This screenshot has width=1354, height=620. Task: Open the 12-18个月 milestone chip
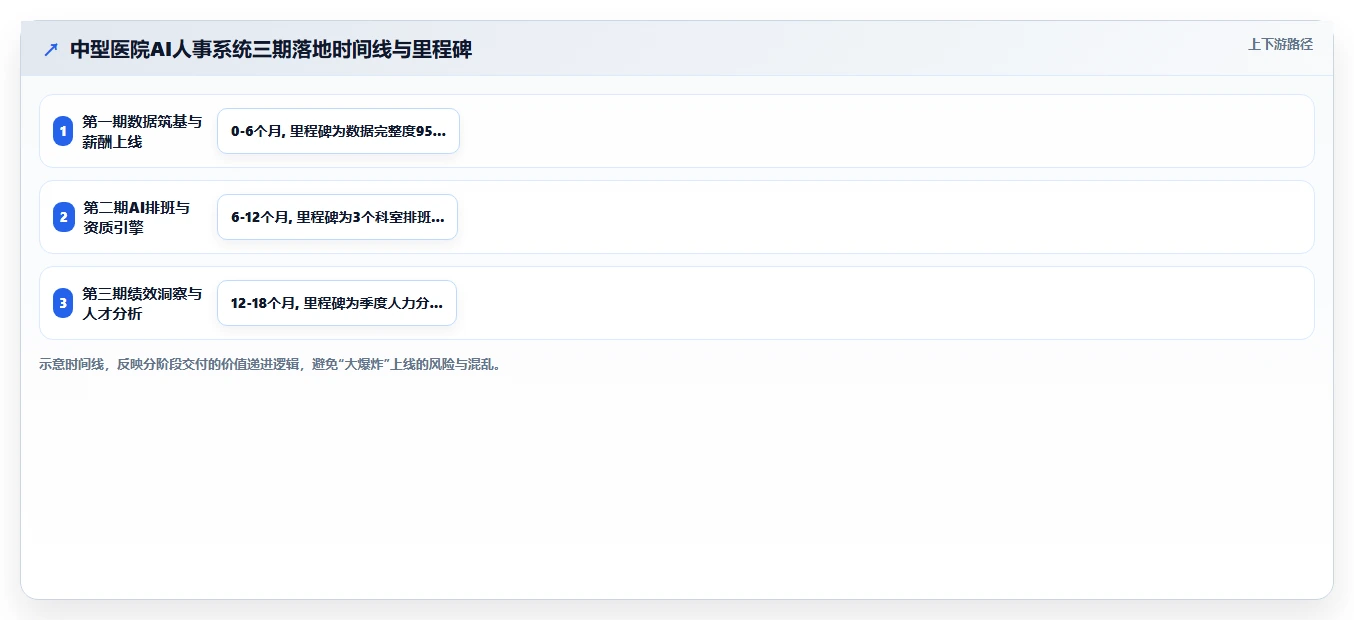(x=337, y=303)
